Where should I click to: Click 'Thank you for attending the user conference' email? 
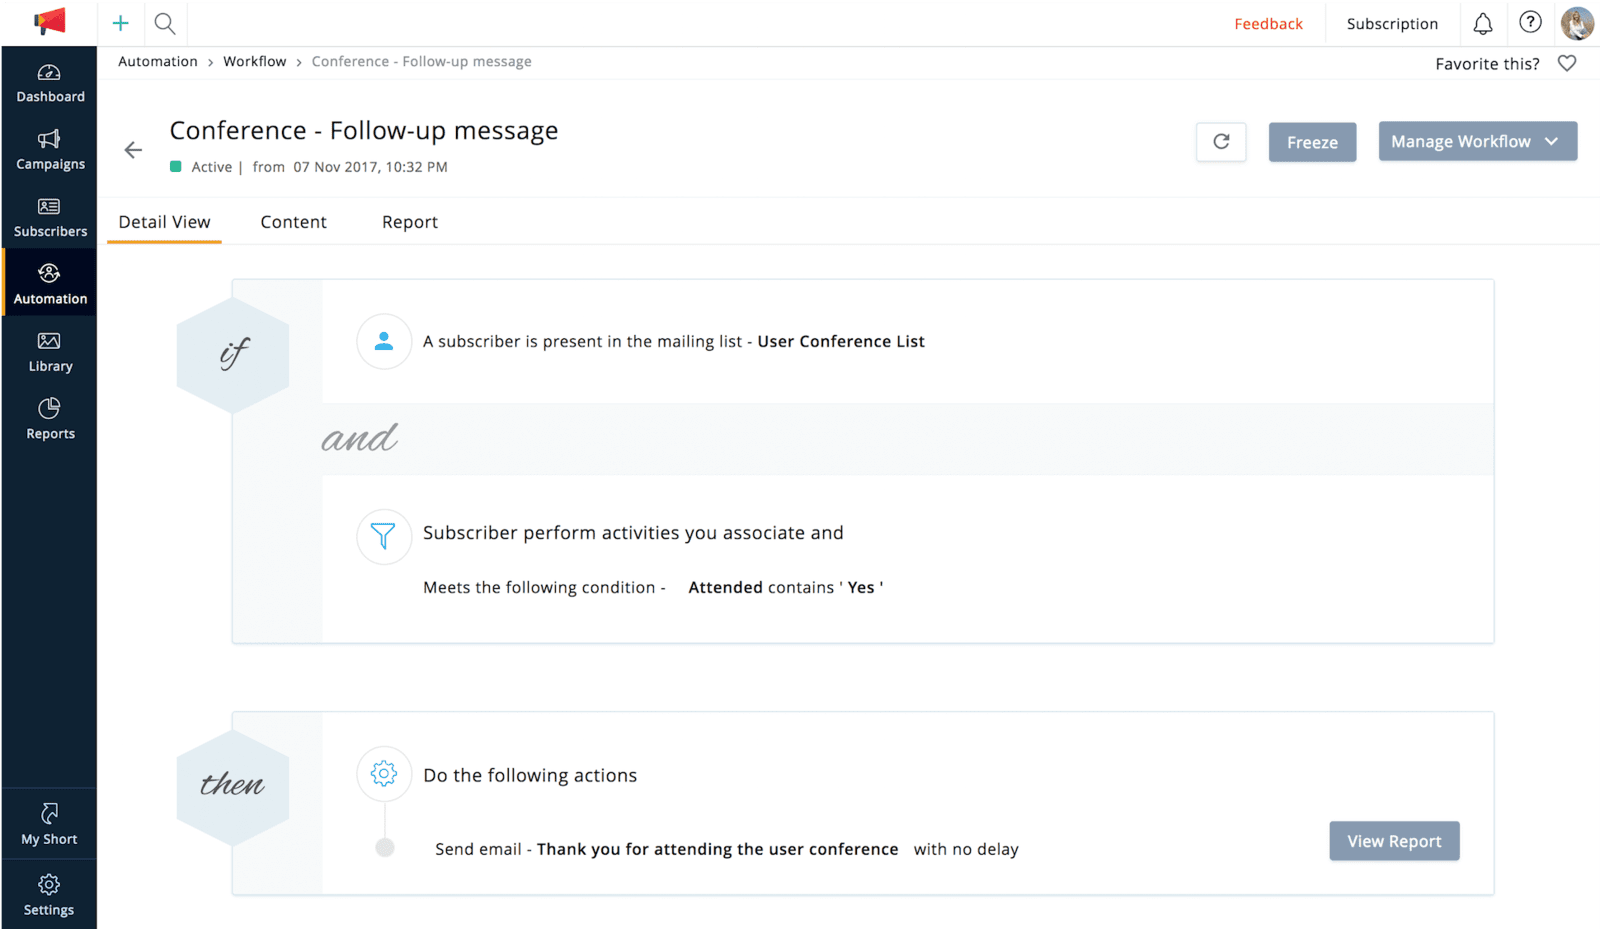[x=717, y=849]
